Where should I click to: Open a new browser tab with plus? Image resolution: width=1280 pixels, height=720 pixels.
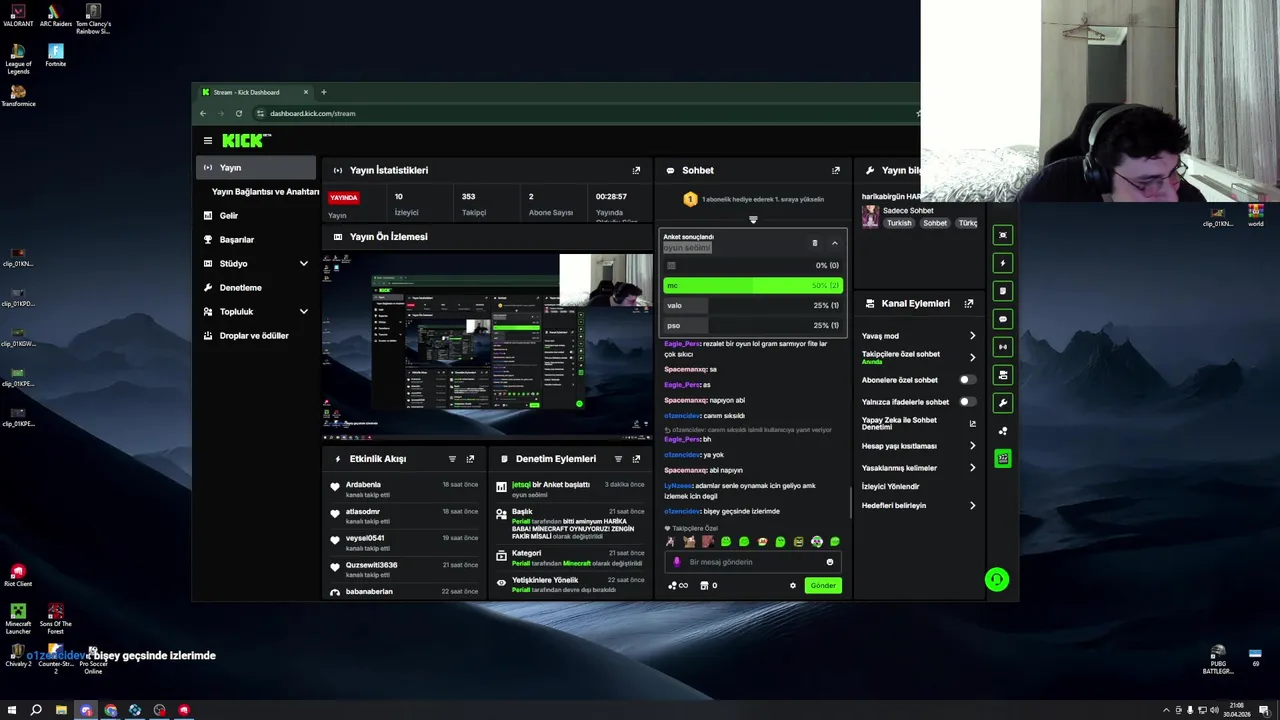click(x=323, y=92)
